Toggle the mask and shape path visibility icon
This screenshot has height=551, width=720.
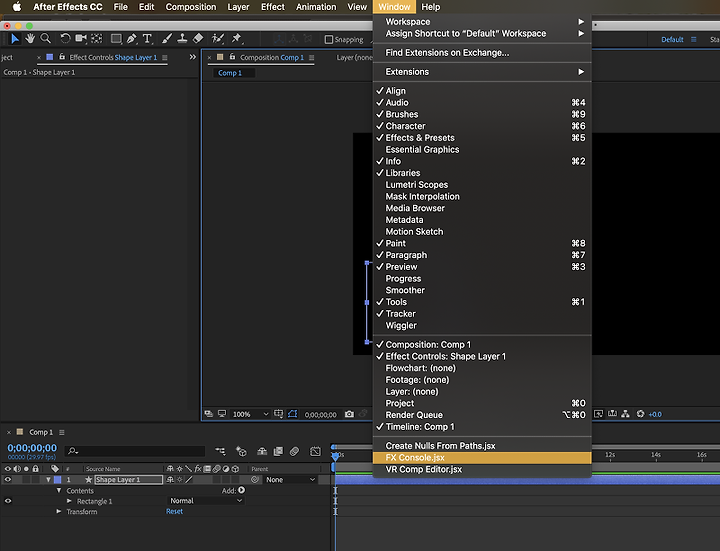[x=292, y=414]
